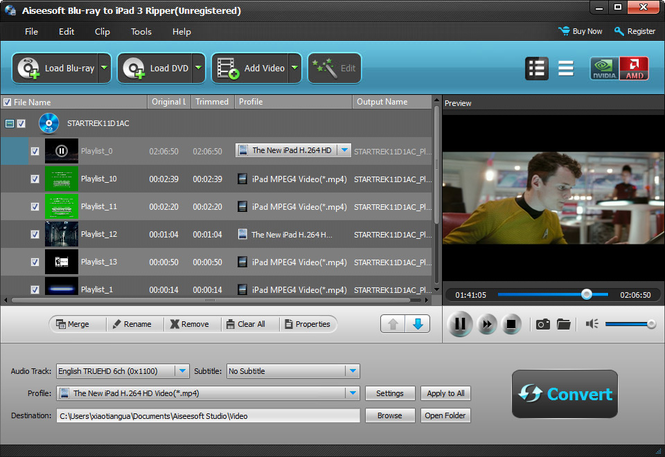The image size is (665, 457).
Task: Open the Help menu
Action: (x=182, y=32)
